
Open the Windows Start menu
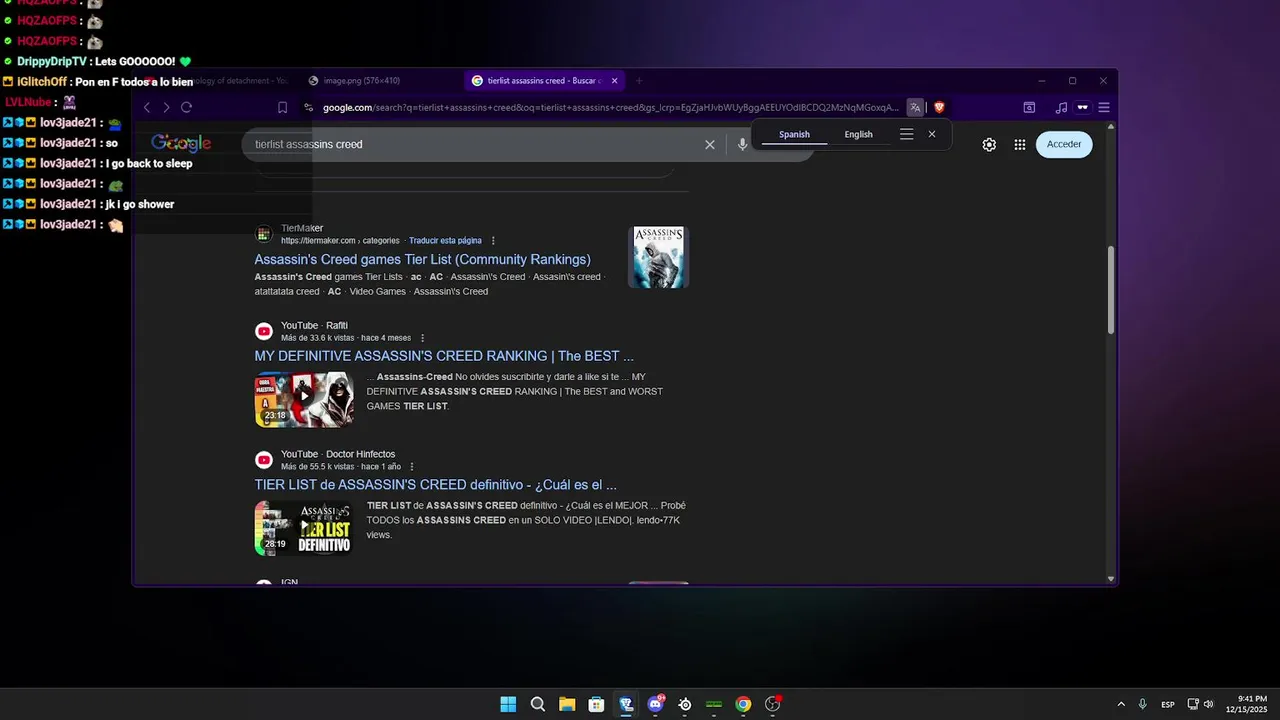coord(508,704)
